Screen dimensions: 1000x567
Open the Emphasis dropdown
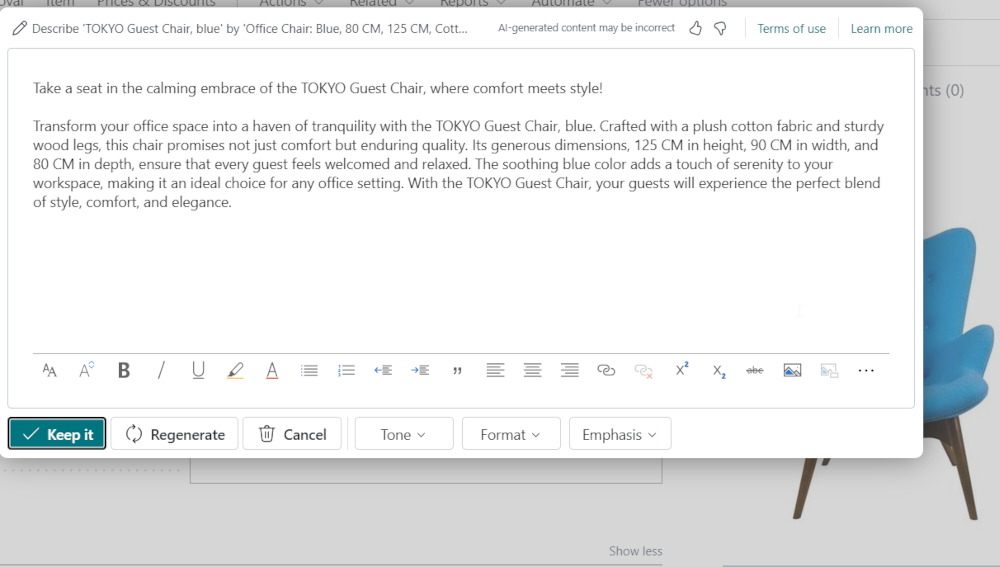click(620, 434)
